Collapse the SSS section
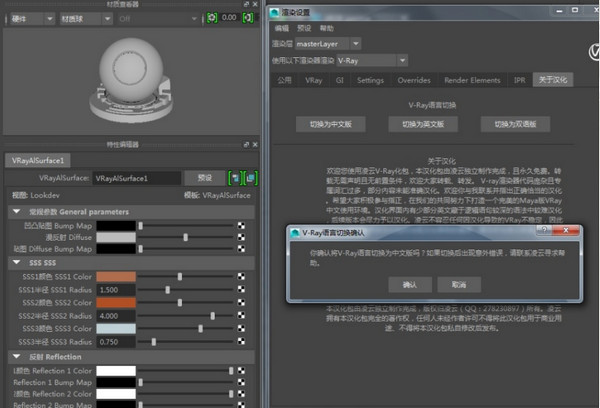This screenshot has width=600, height=408. pos(14,262)
